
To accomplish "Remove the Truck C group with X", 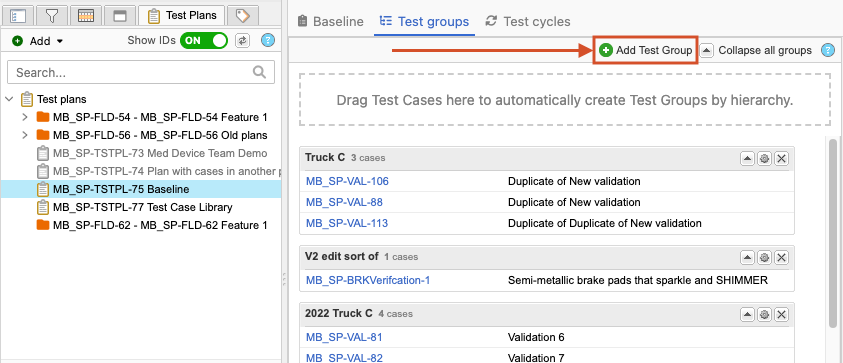I will pyautogui.click(x=781, y=158).
